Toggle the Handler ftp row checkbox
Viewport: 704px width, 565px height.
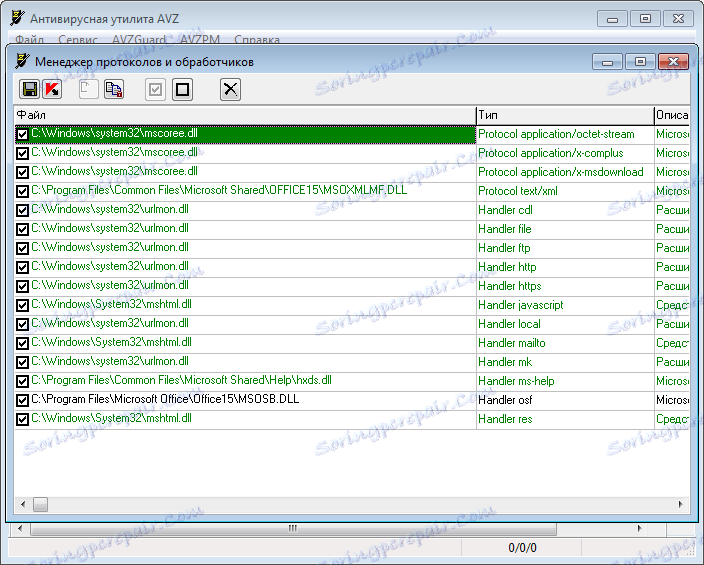(x=22, y=248)
